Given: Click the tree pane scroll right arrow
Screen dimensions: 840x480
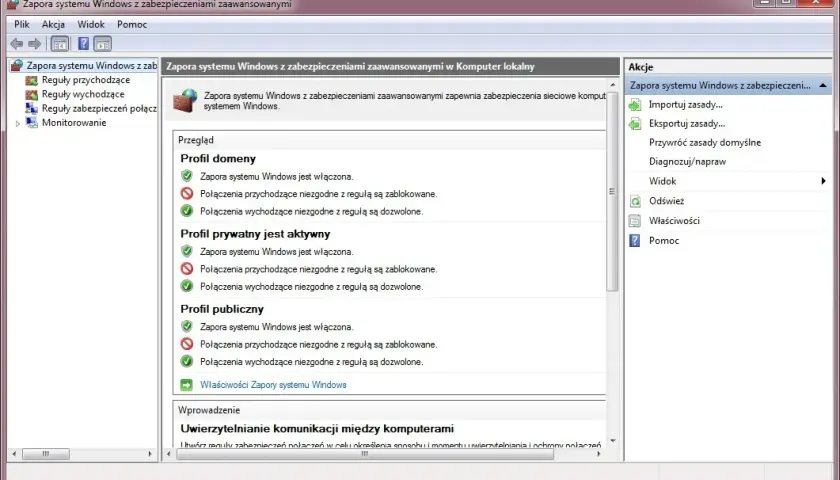Looking at the screenshot, I should point(150,454).
